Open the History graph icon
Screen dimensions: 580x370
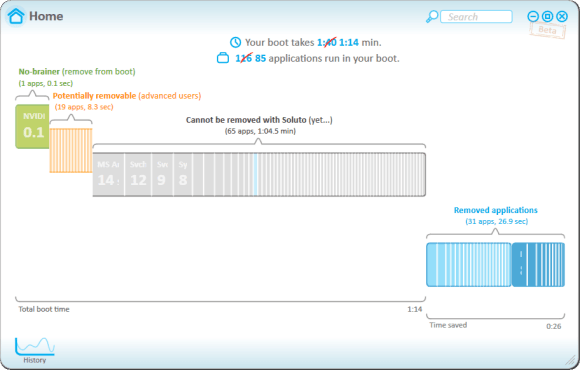pyautogui.click(x=35, y=346)
